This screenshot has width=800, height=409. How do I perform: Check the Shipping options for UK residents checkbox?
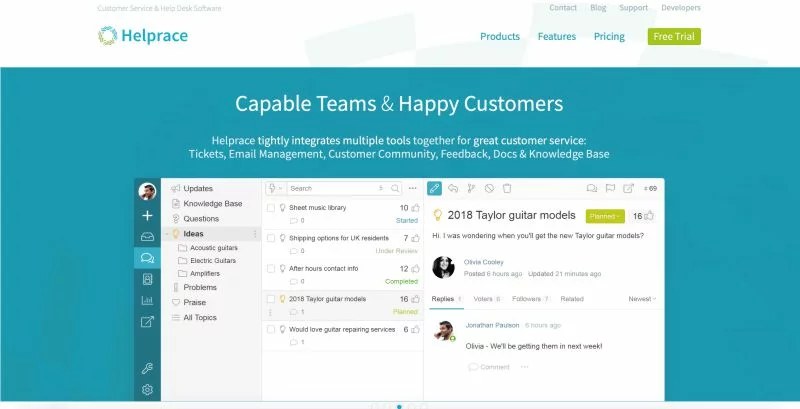271,238
